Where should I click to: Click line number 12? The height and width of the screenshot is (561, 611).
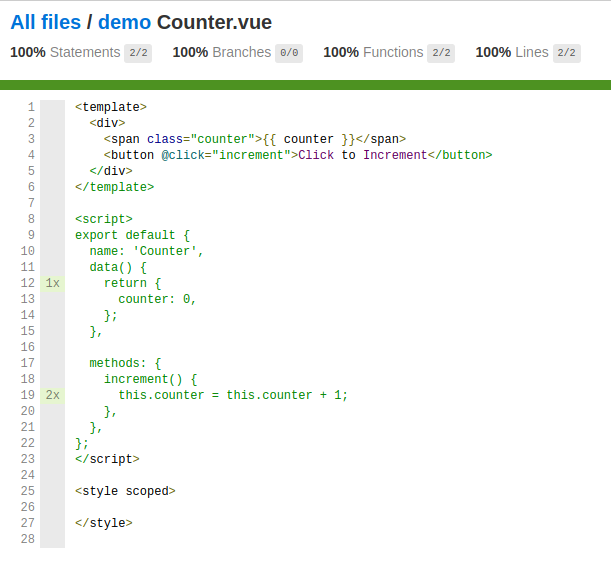click(28, 283)
